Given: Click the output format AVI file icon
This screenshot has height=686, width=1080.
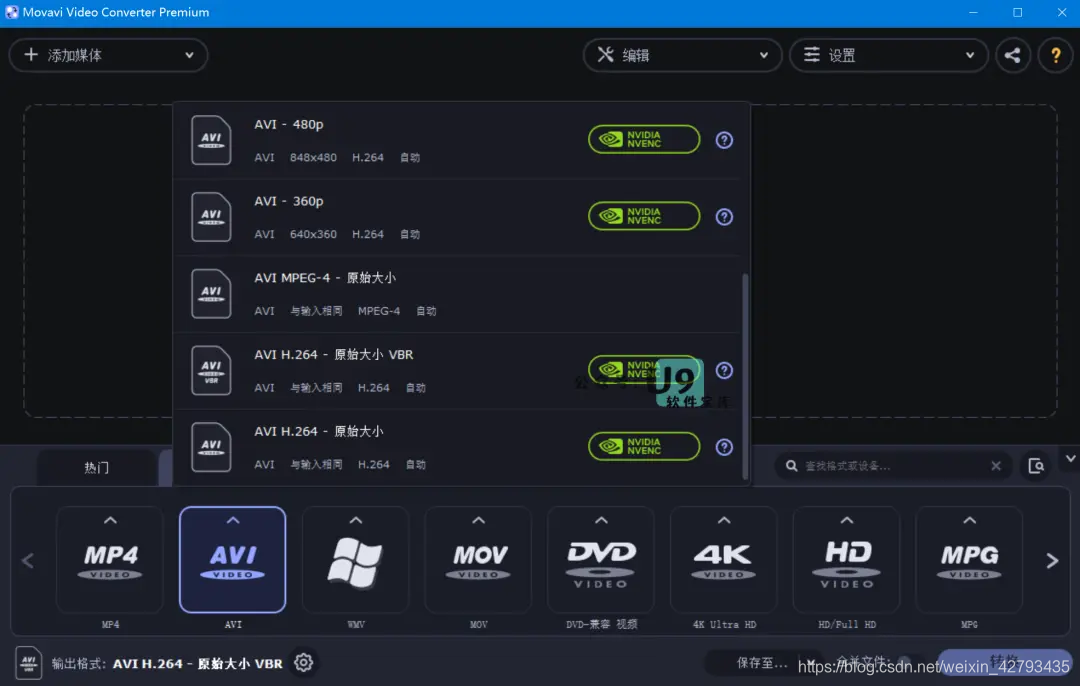Looking at the screenshot, I should click(x=28, y=663).
